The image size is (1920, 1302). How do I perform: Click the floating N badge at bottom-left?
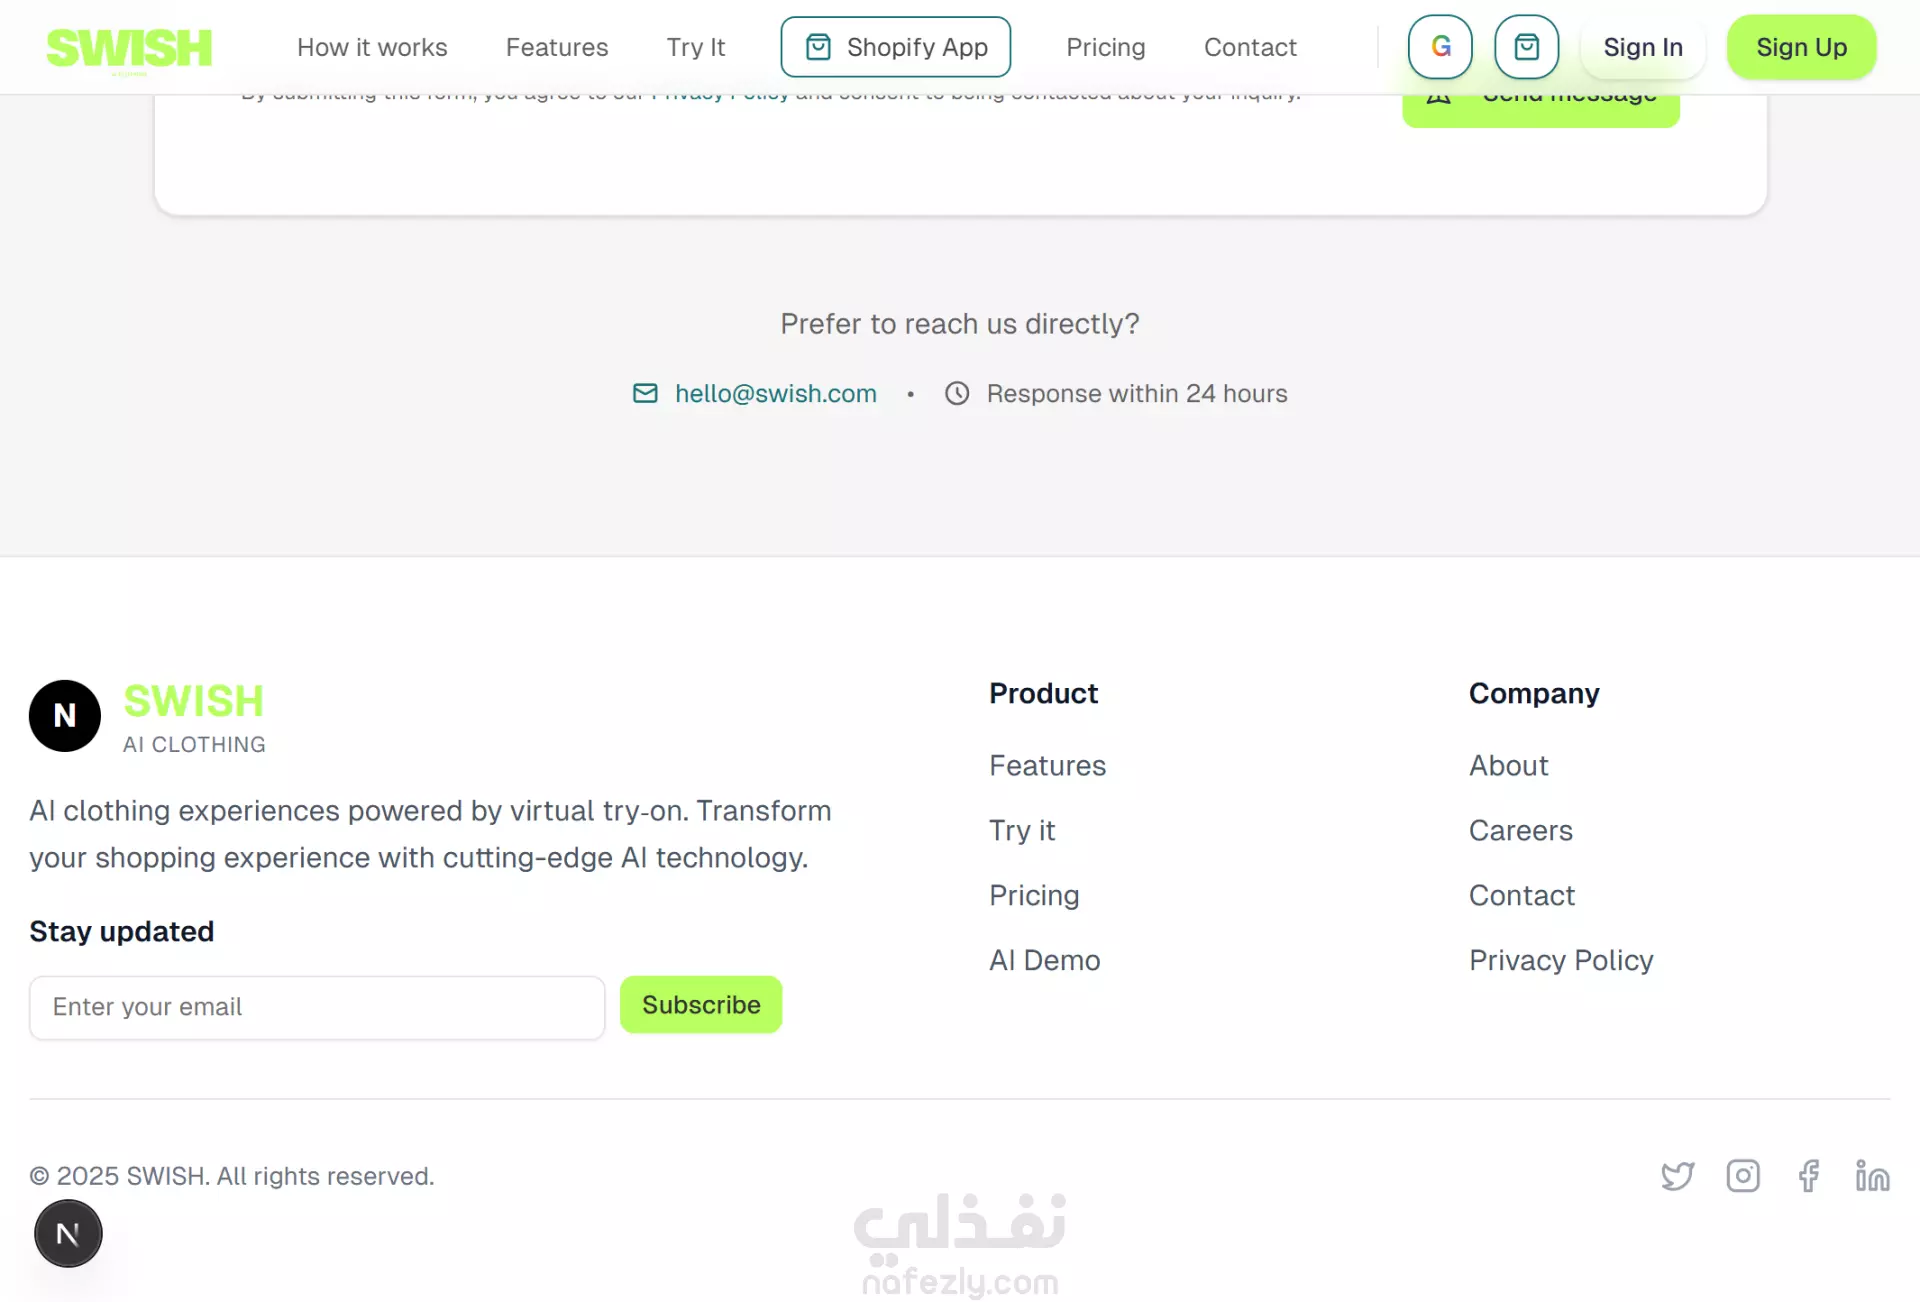click(68, 1234)
